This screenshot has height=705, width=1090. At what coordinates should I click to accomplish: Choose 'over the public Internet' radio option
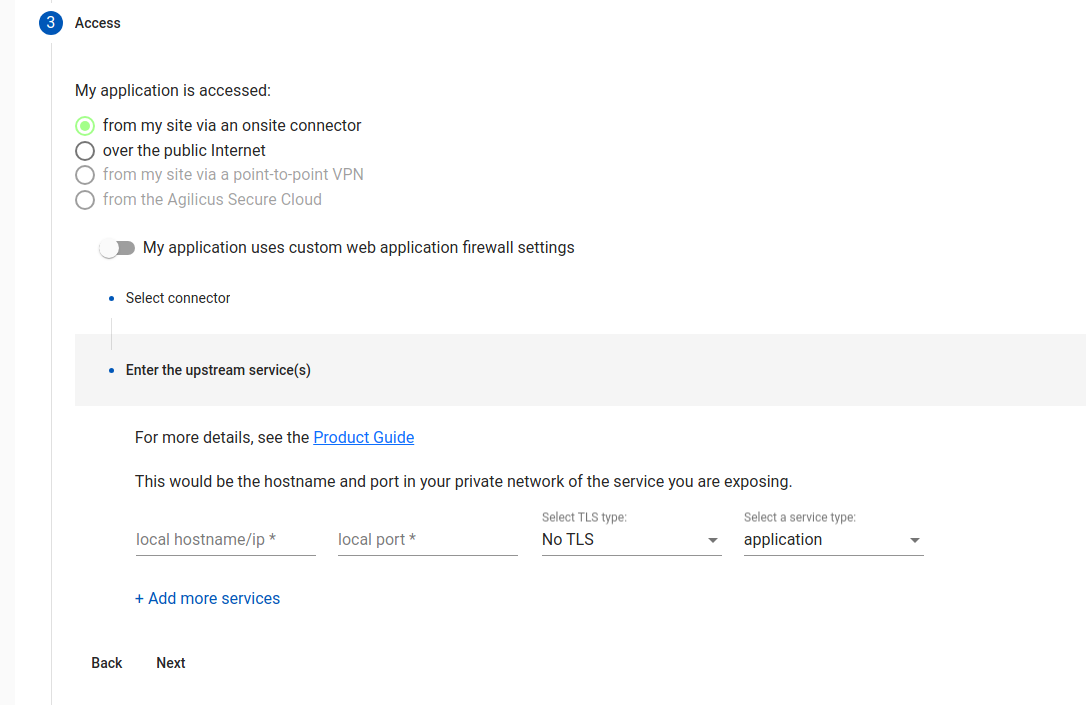(85, 151)
